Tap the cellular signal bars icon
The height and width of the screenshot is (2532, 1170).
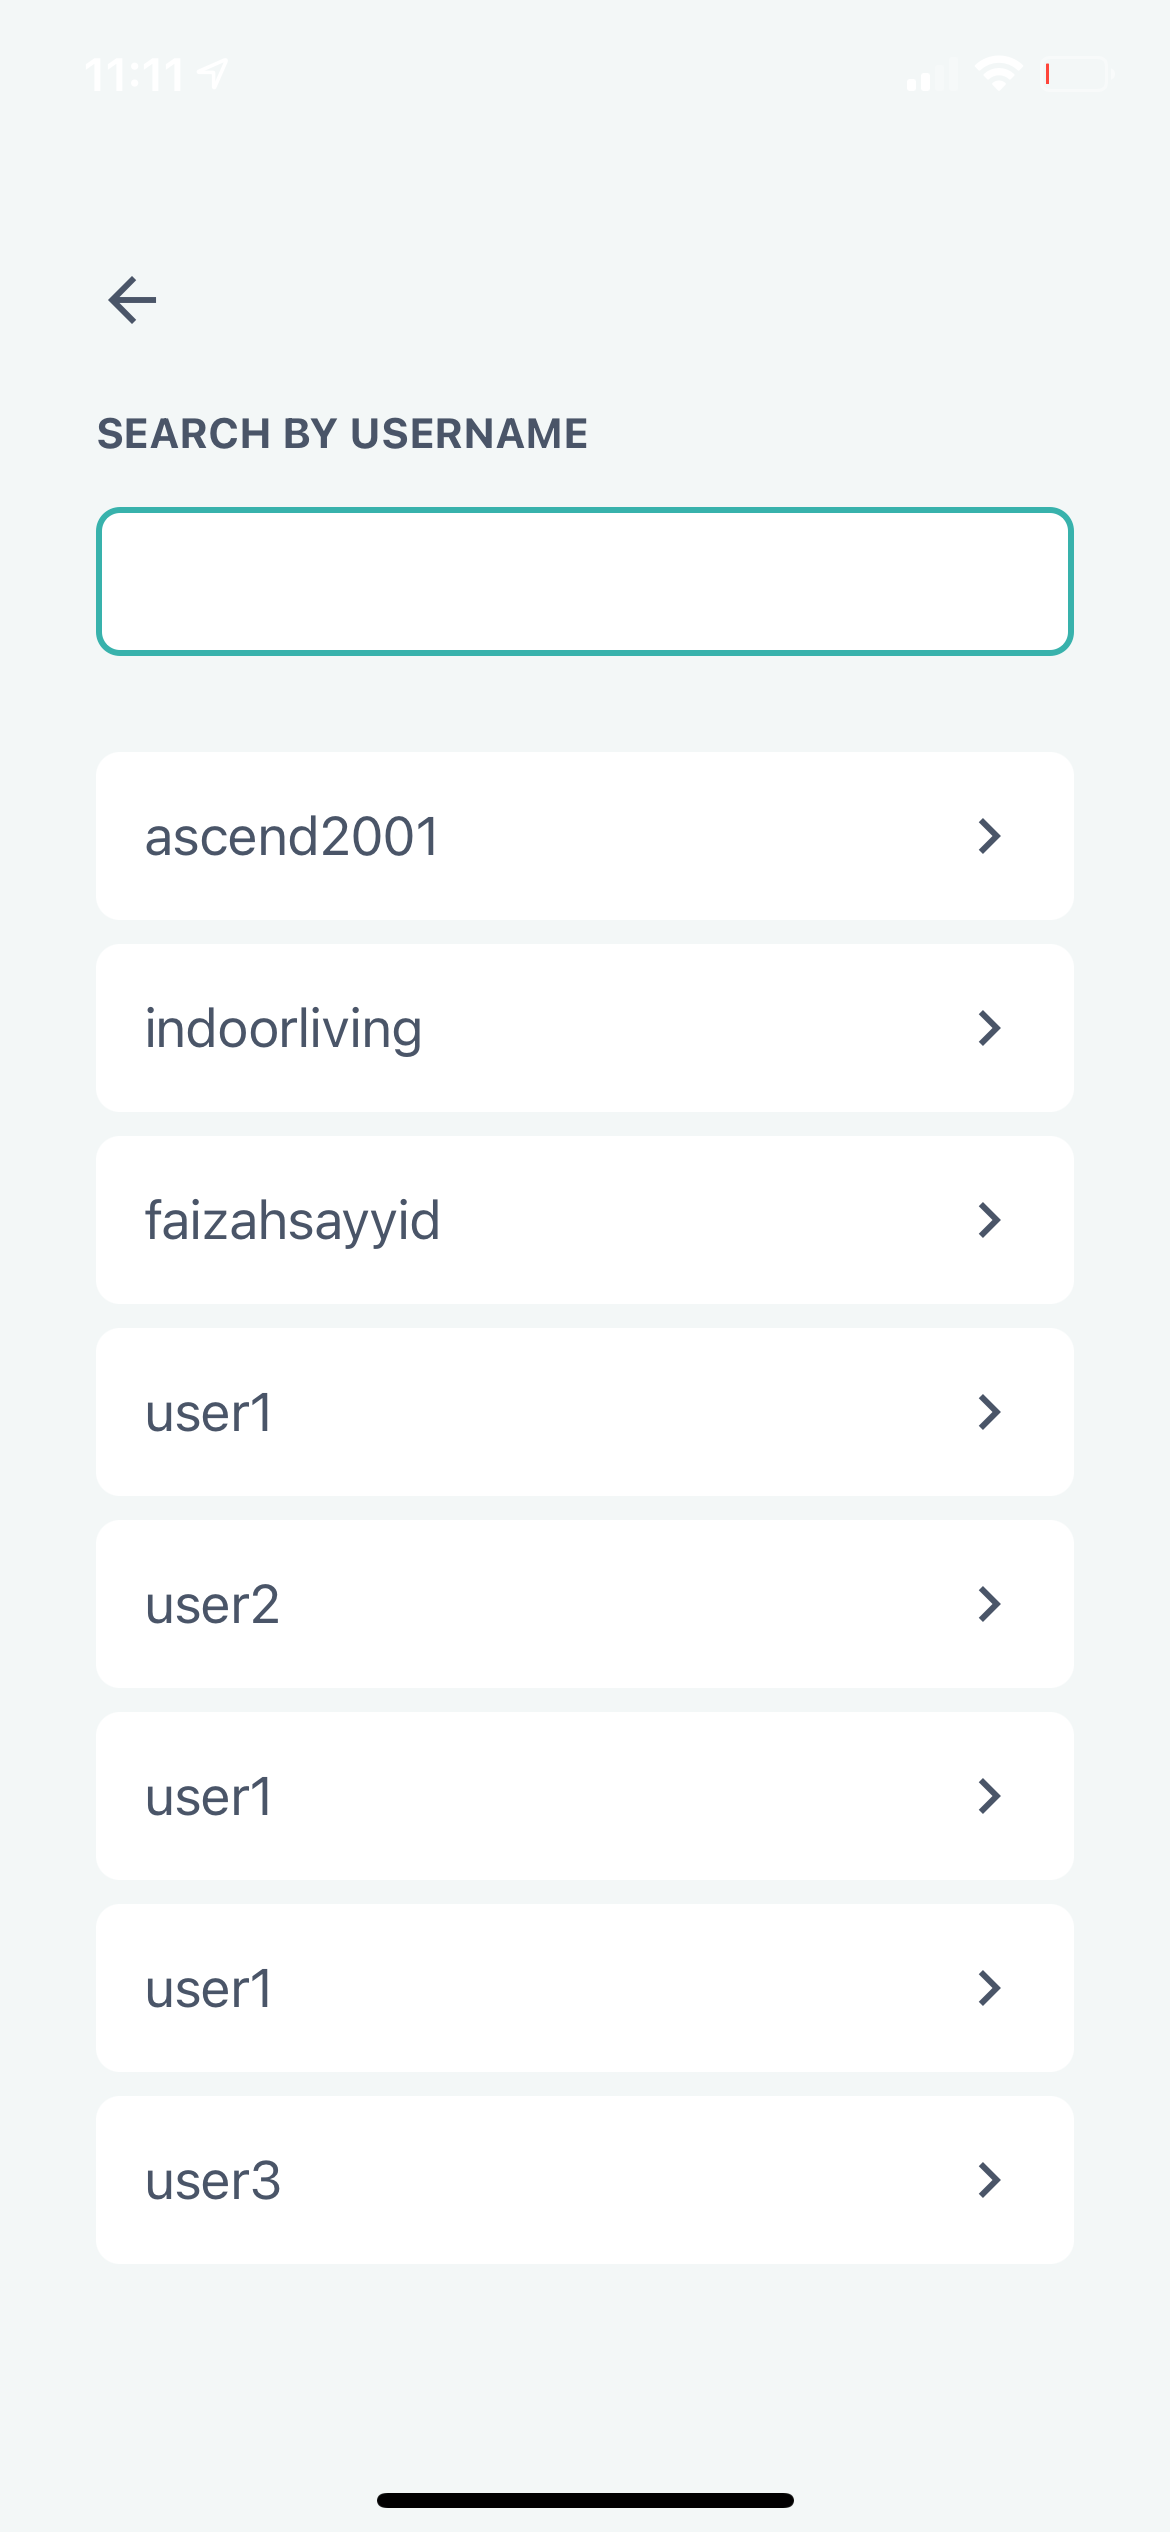click(930, 76)
